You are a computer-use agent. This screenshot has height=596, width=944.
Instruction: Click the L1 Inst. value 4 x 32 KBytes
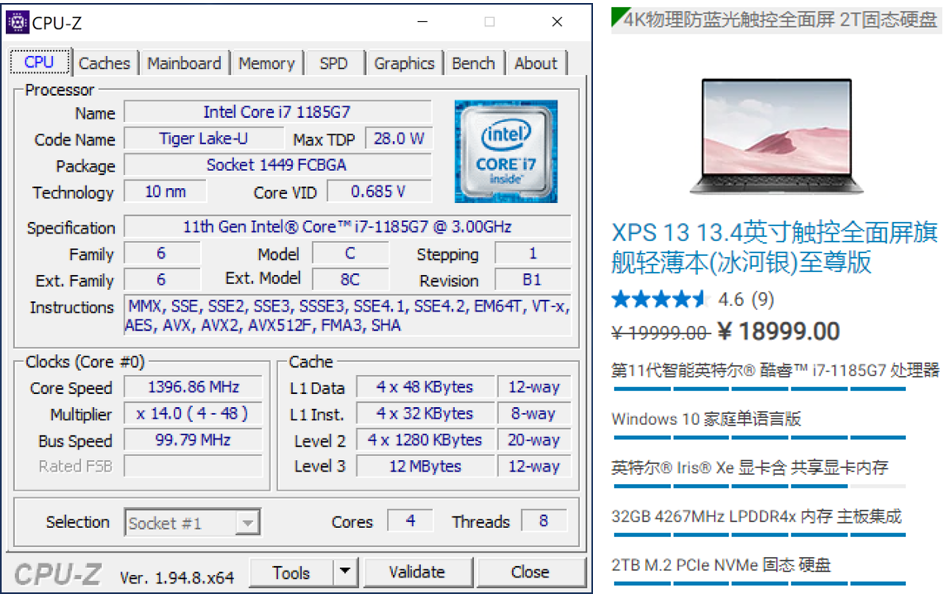point(425,414)
